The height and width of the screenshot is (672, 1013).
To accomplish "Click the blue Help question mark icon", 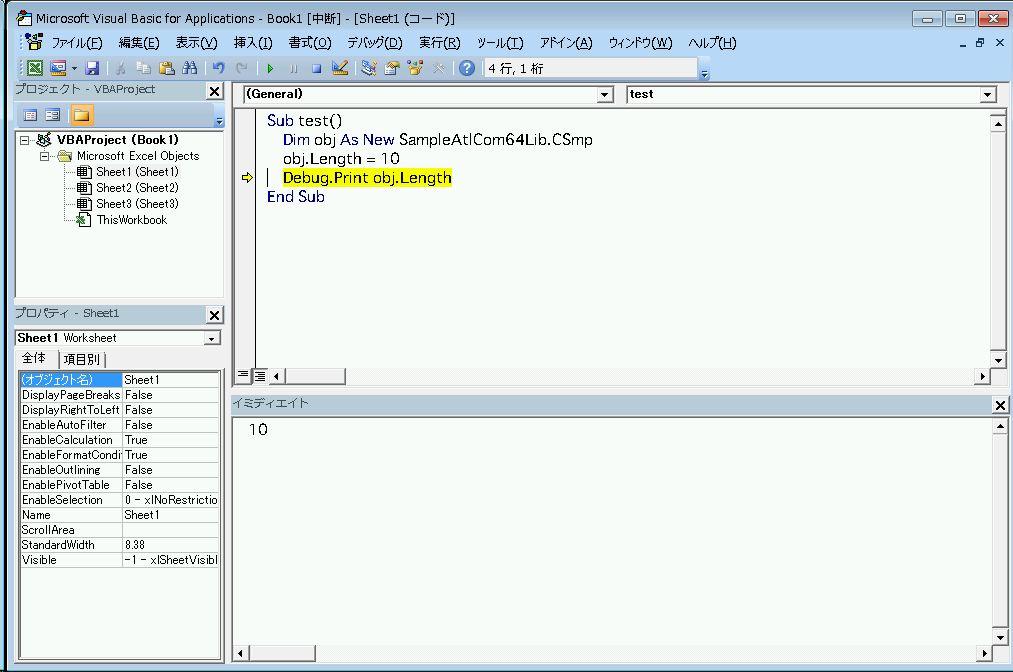I will 466,68.
